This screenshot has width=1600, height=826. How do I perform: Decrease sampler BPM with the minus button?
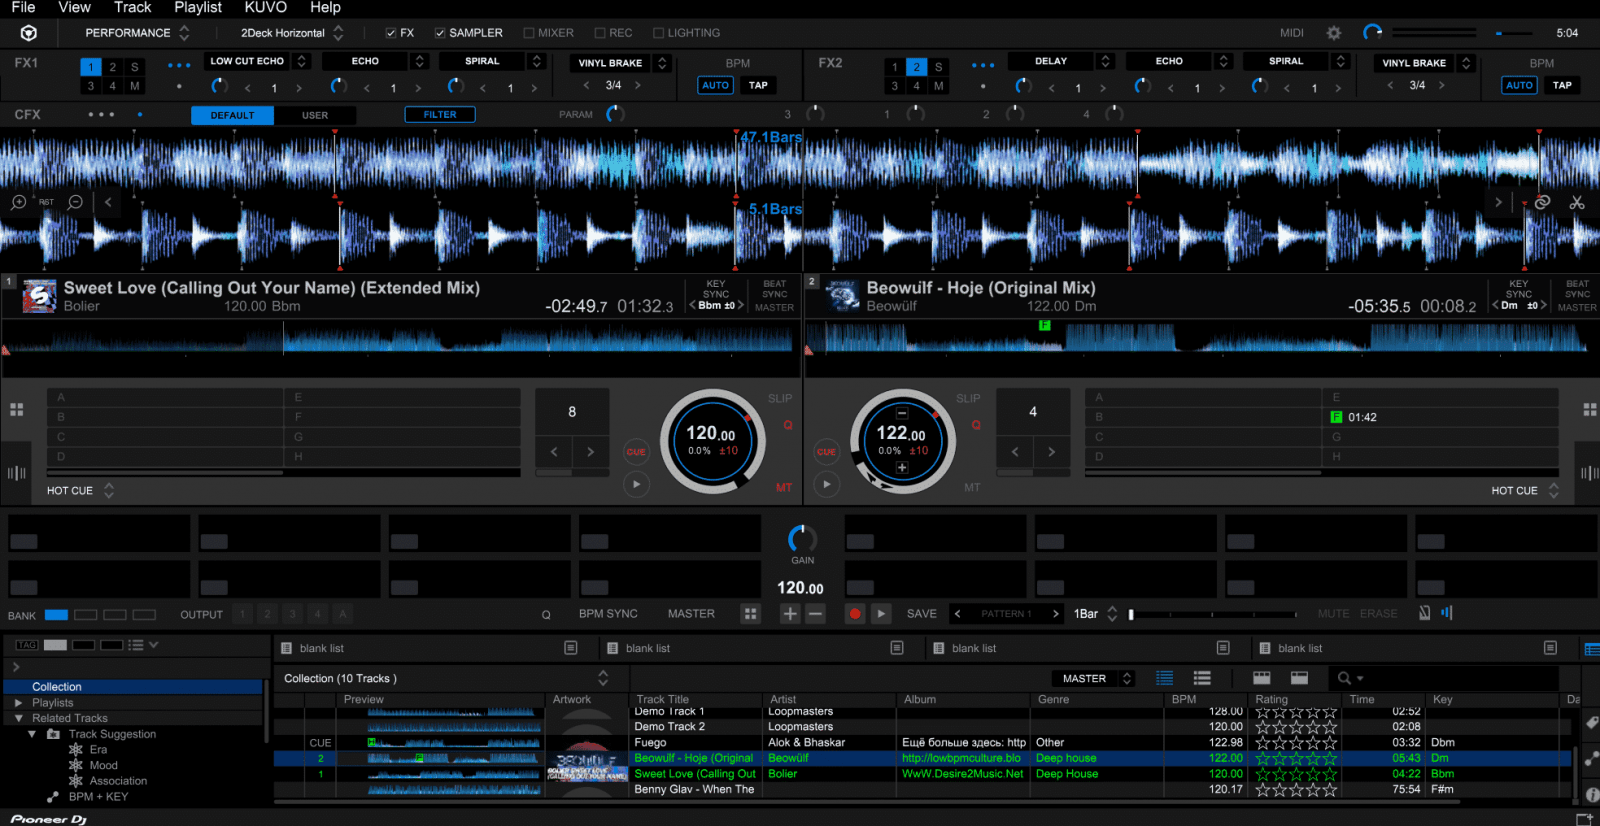click(x=816, y=614)
